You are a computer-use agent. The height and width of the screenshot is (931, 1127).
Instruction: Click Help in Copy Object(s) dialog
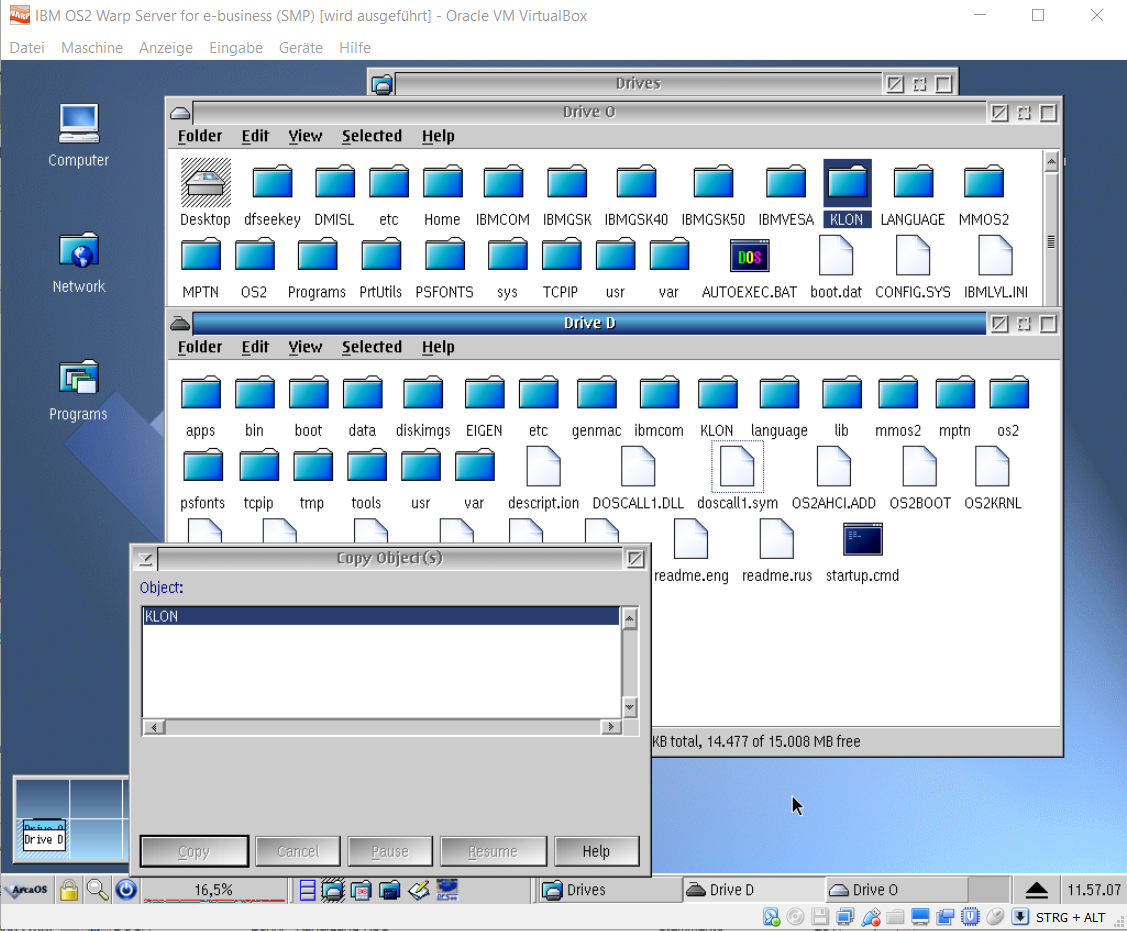(x=597, y=851)
